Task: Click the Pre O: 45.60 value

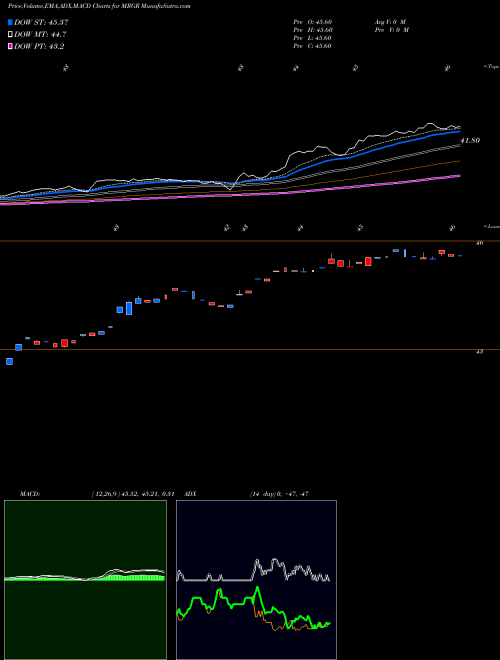Action: [x=313, y=22]
